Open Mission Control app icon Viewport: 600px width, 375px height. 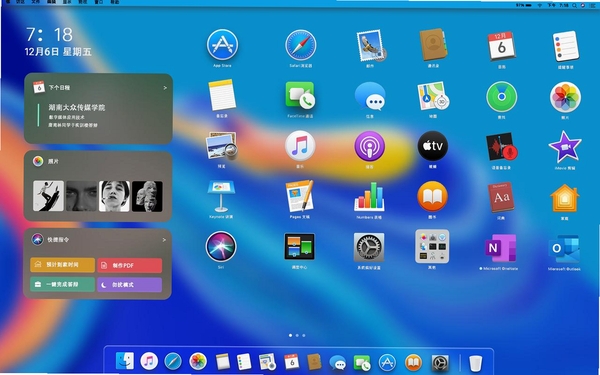299,247
